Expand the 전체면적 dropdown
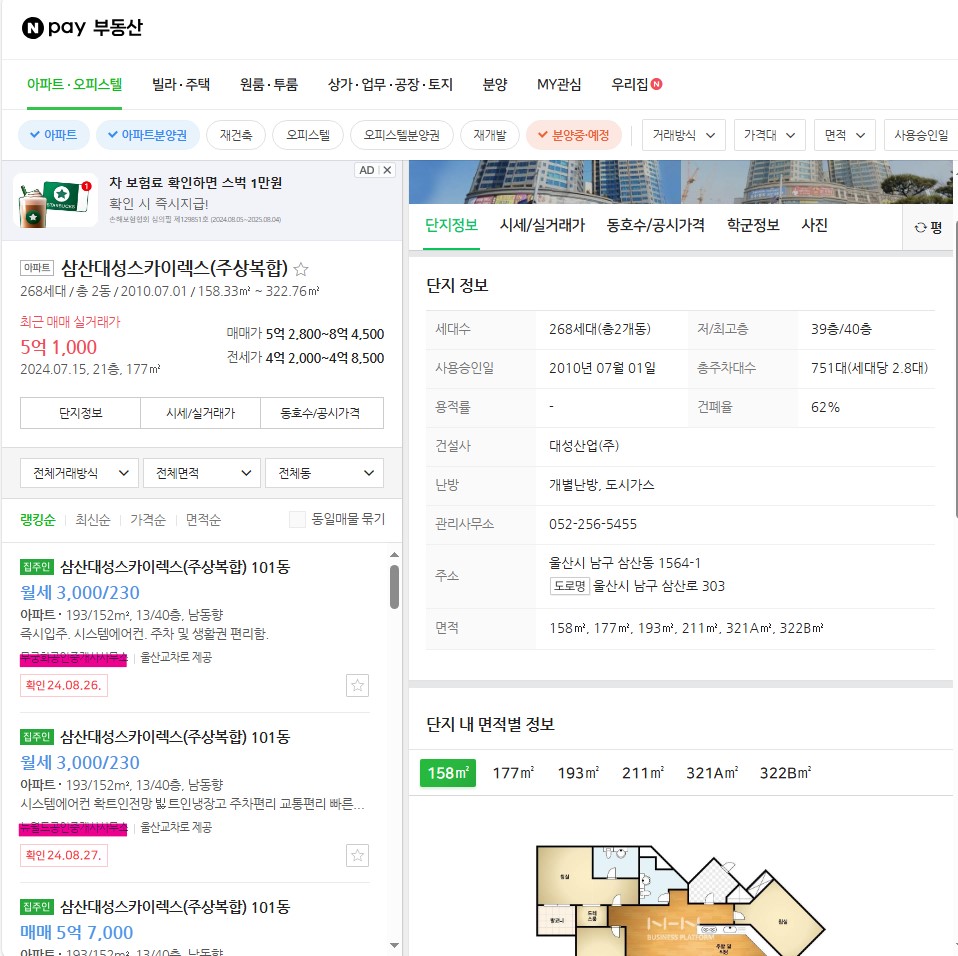 pyautogui.click(x=202, y=473)
